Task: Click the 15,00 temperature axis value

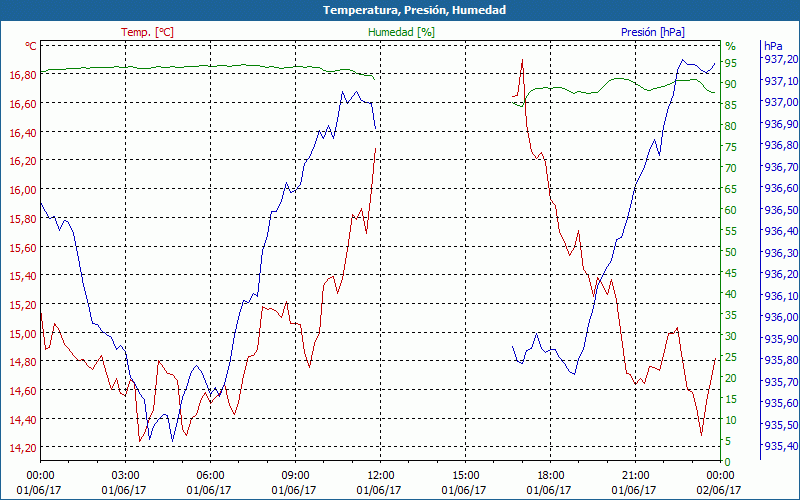Action: [x=23, y=334]
